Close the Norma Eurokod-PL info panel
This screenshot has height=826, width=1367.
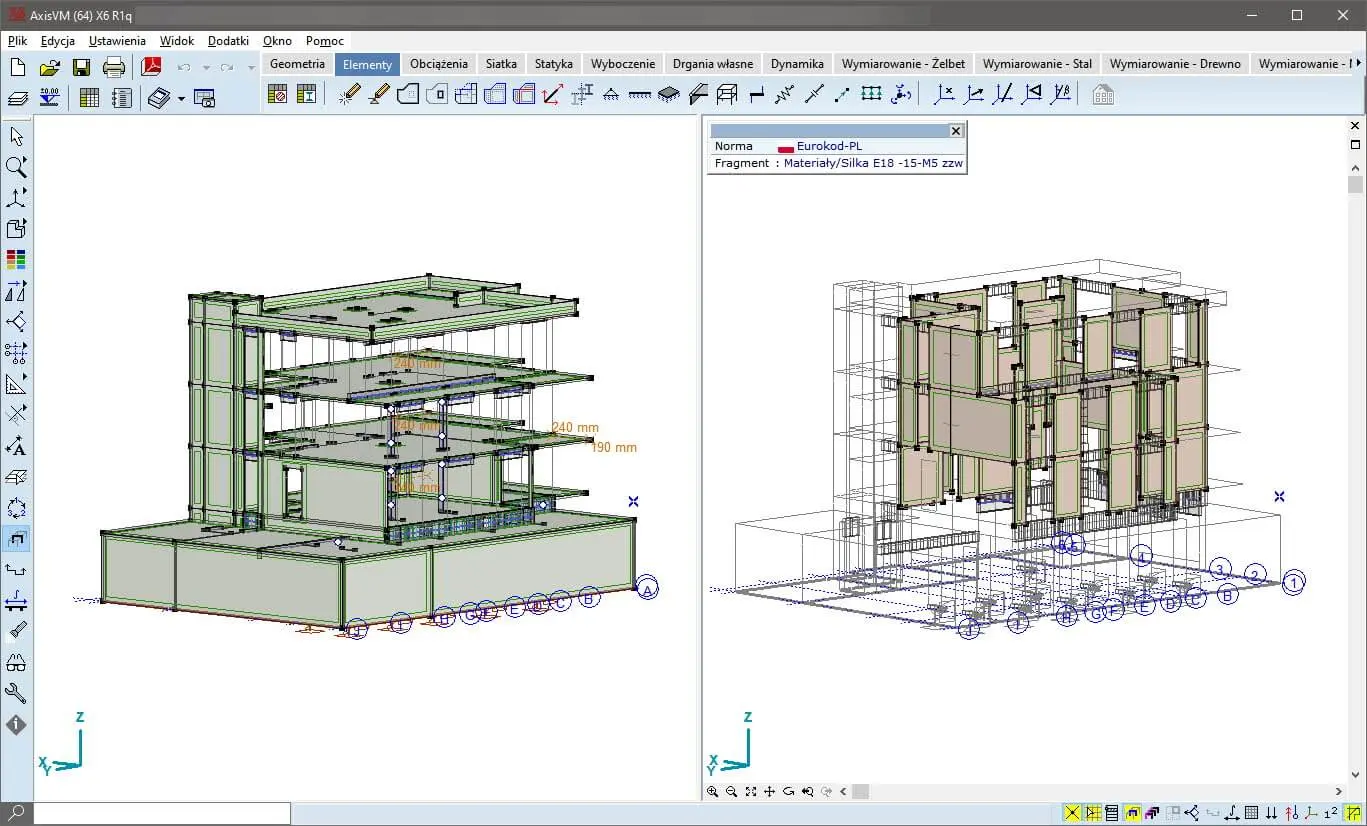pos(955,131)
